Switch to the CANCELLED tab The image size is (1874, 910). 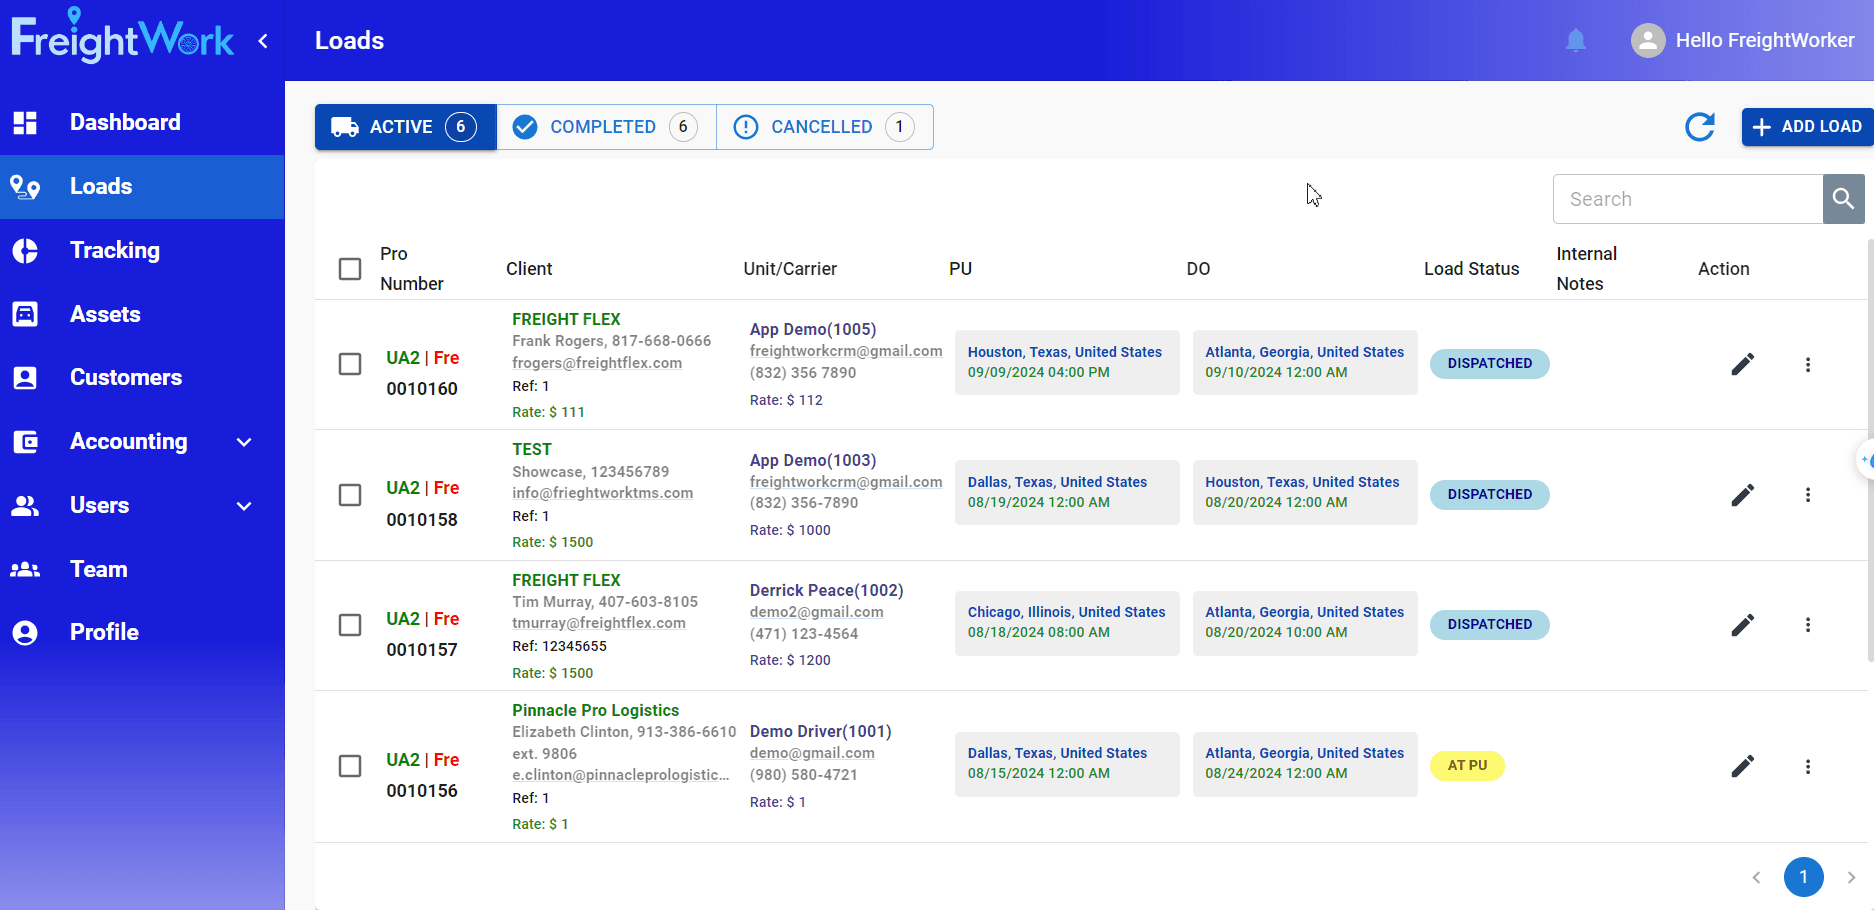coord(825,127)
